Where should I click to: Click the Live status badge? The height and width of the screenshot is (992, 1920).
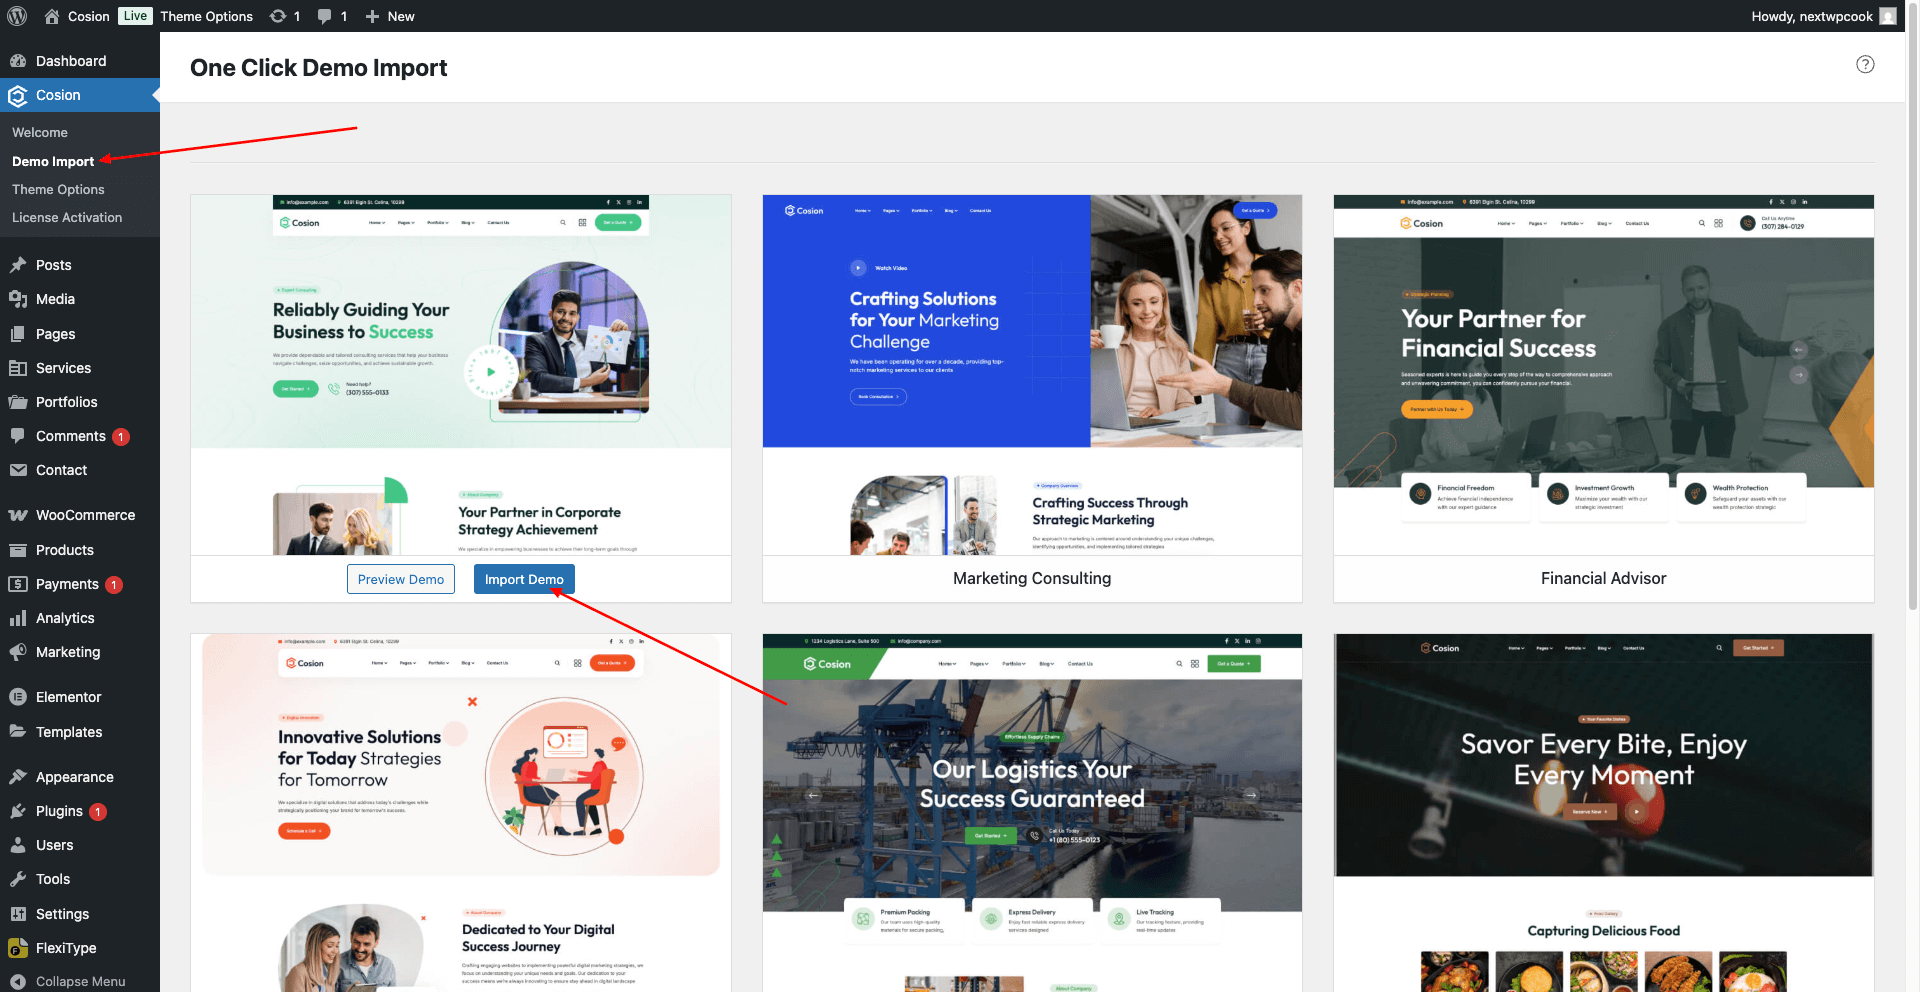135,16
